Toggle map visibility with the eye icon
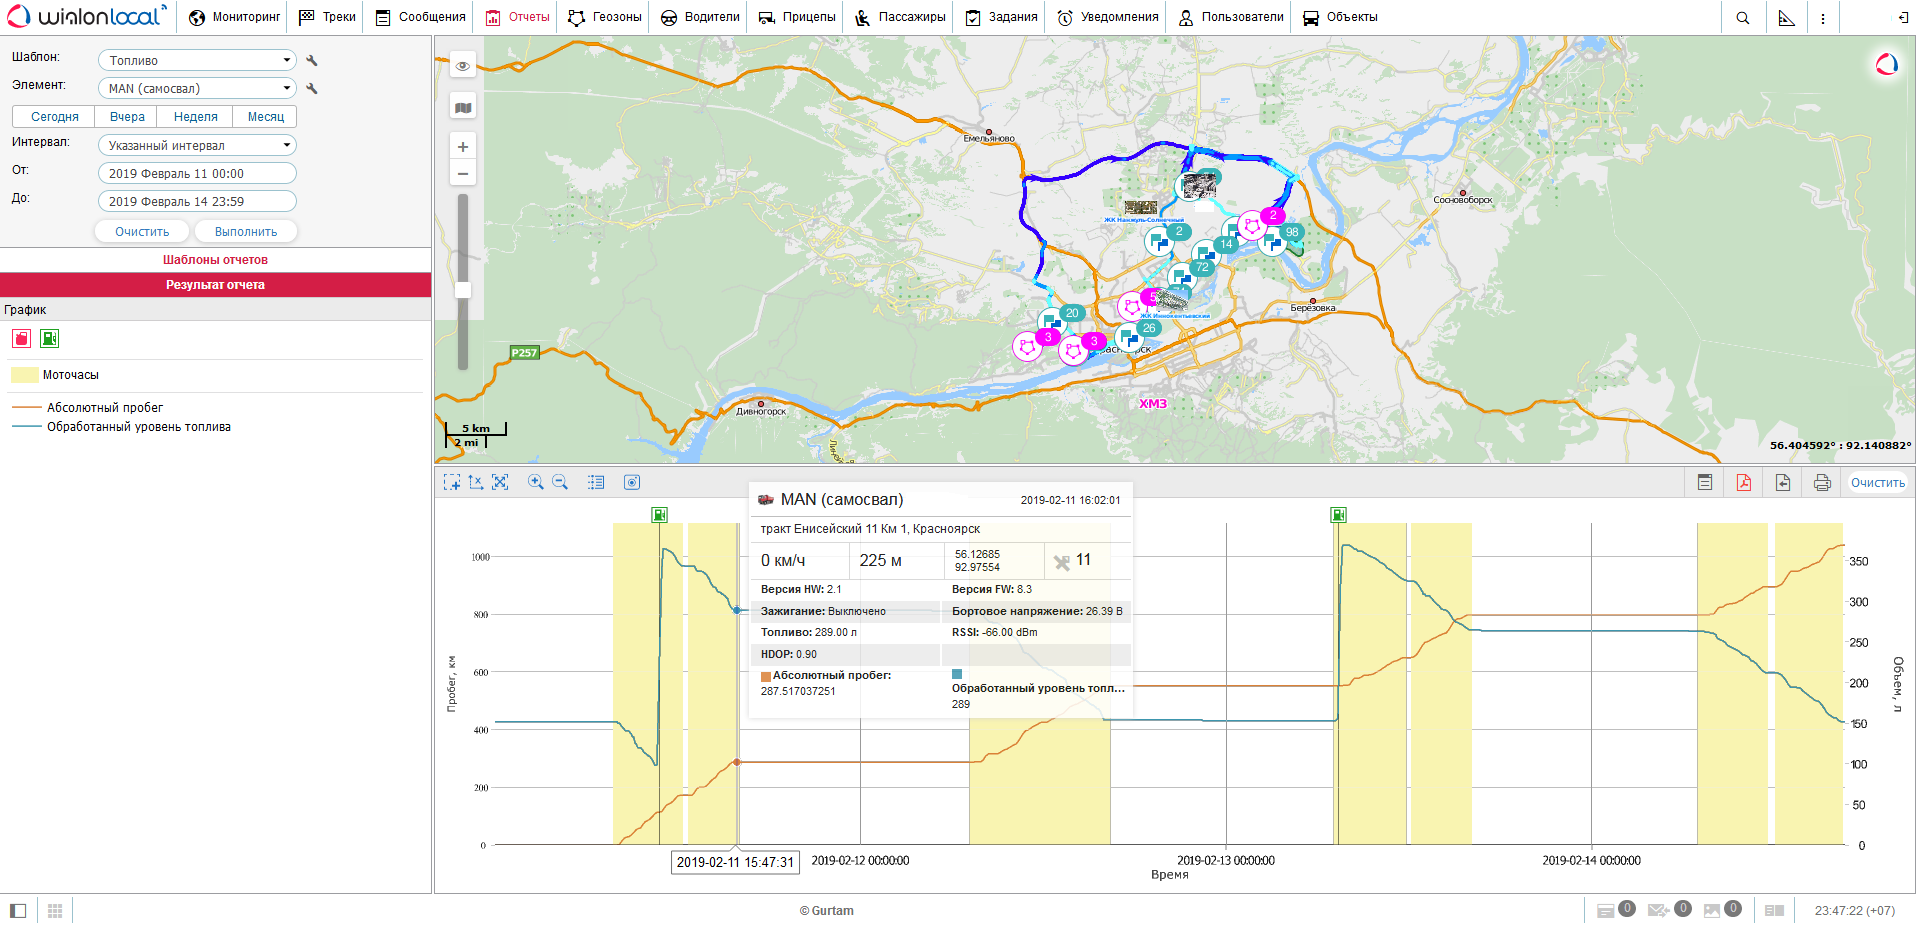This screenshot has height=925, width=1917. click(463, 66)
